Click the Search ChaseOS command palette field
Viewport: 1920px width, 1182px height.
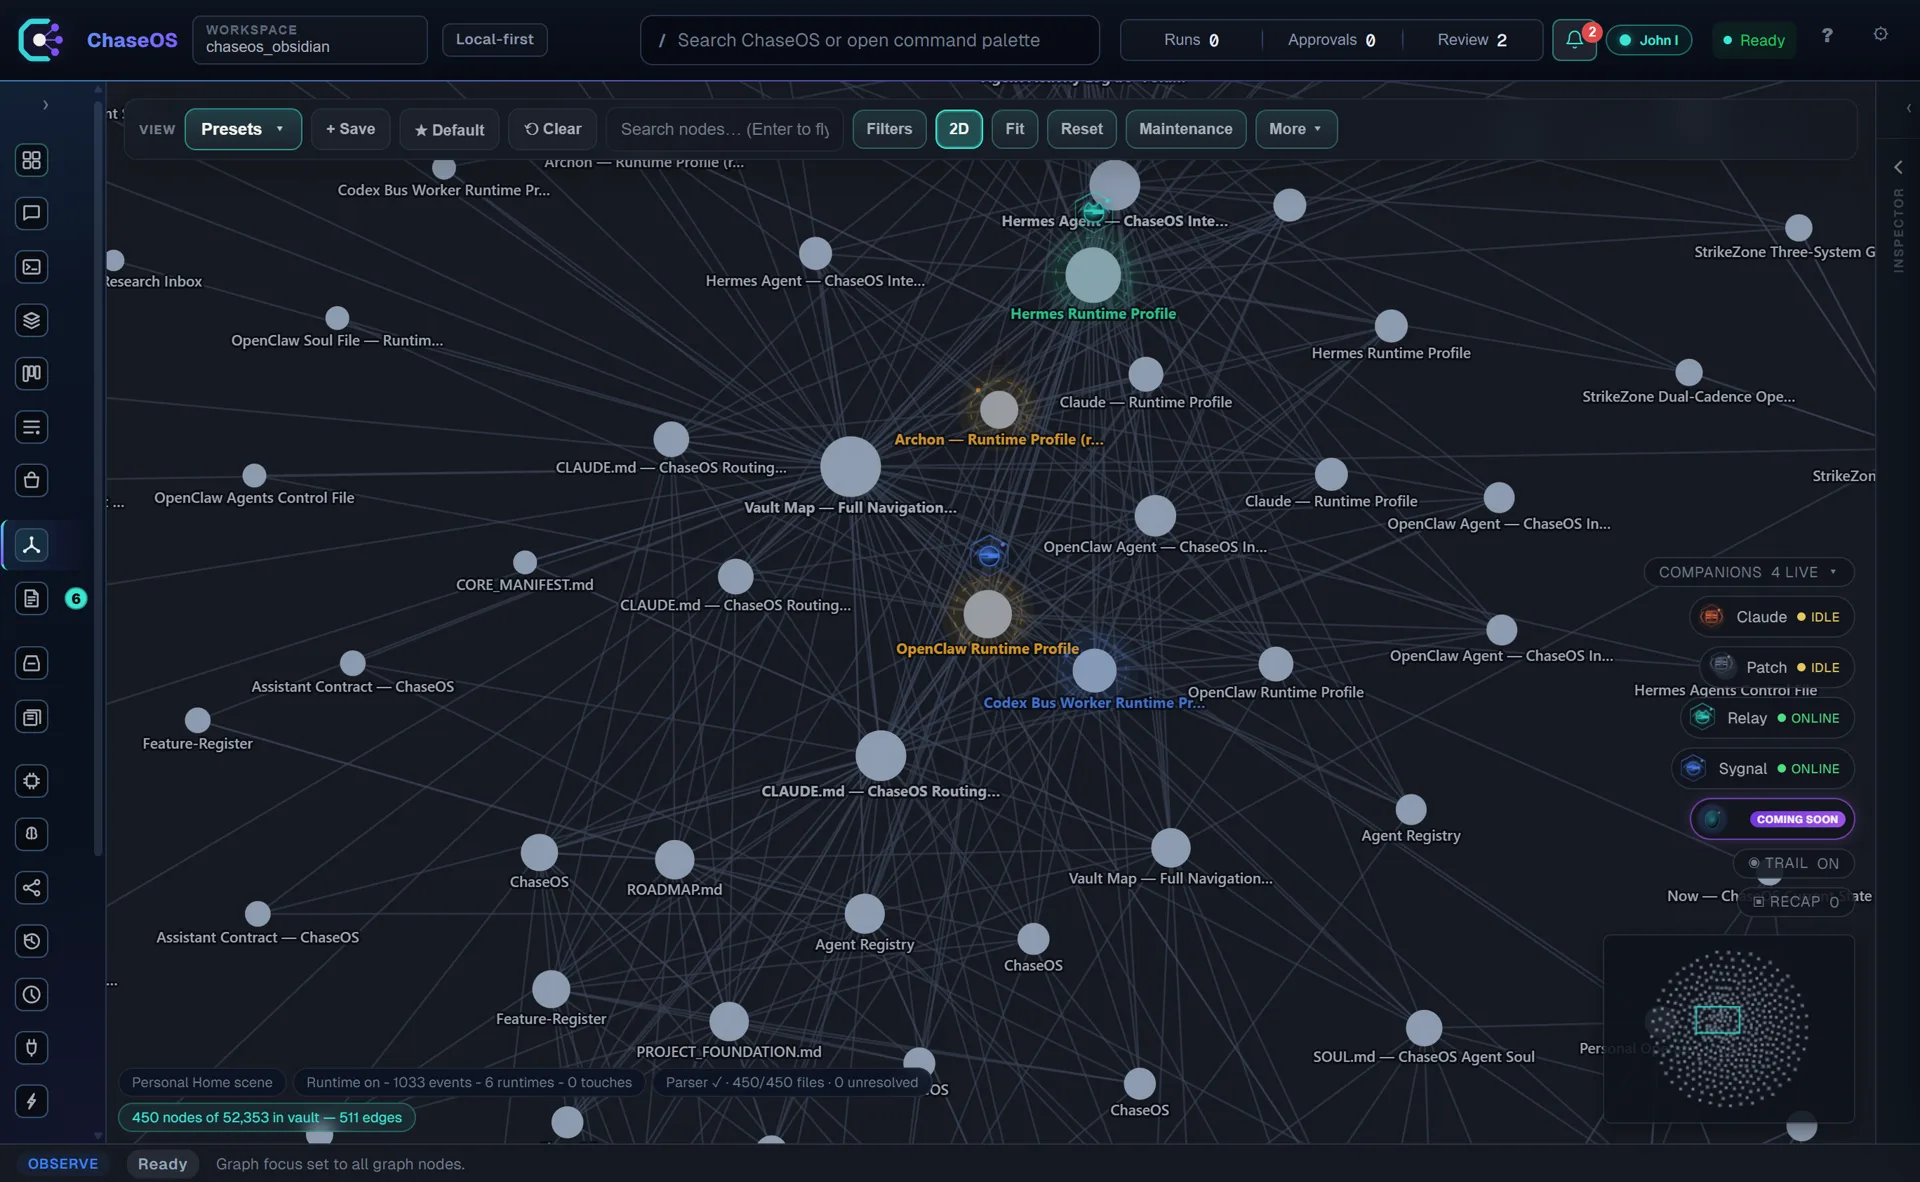(869, 40)
